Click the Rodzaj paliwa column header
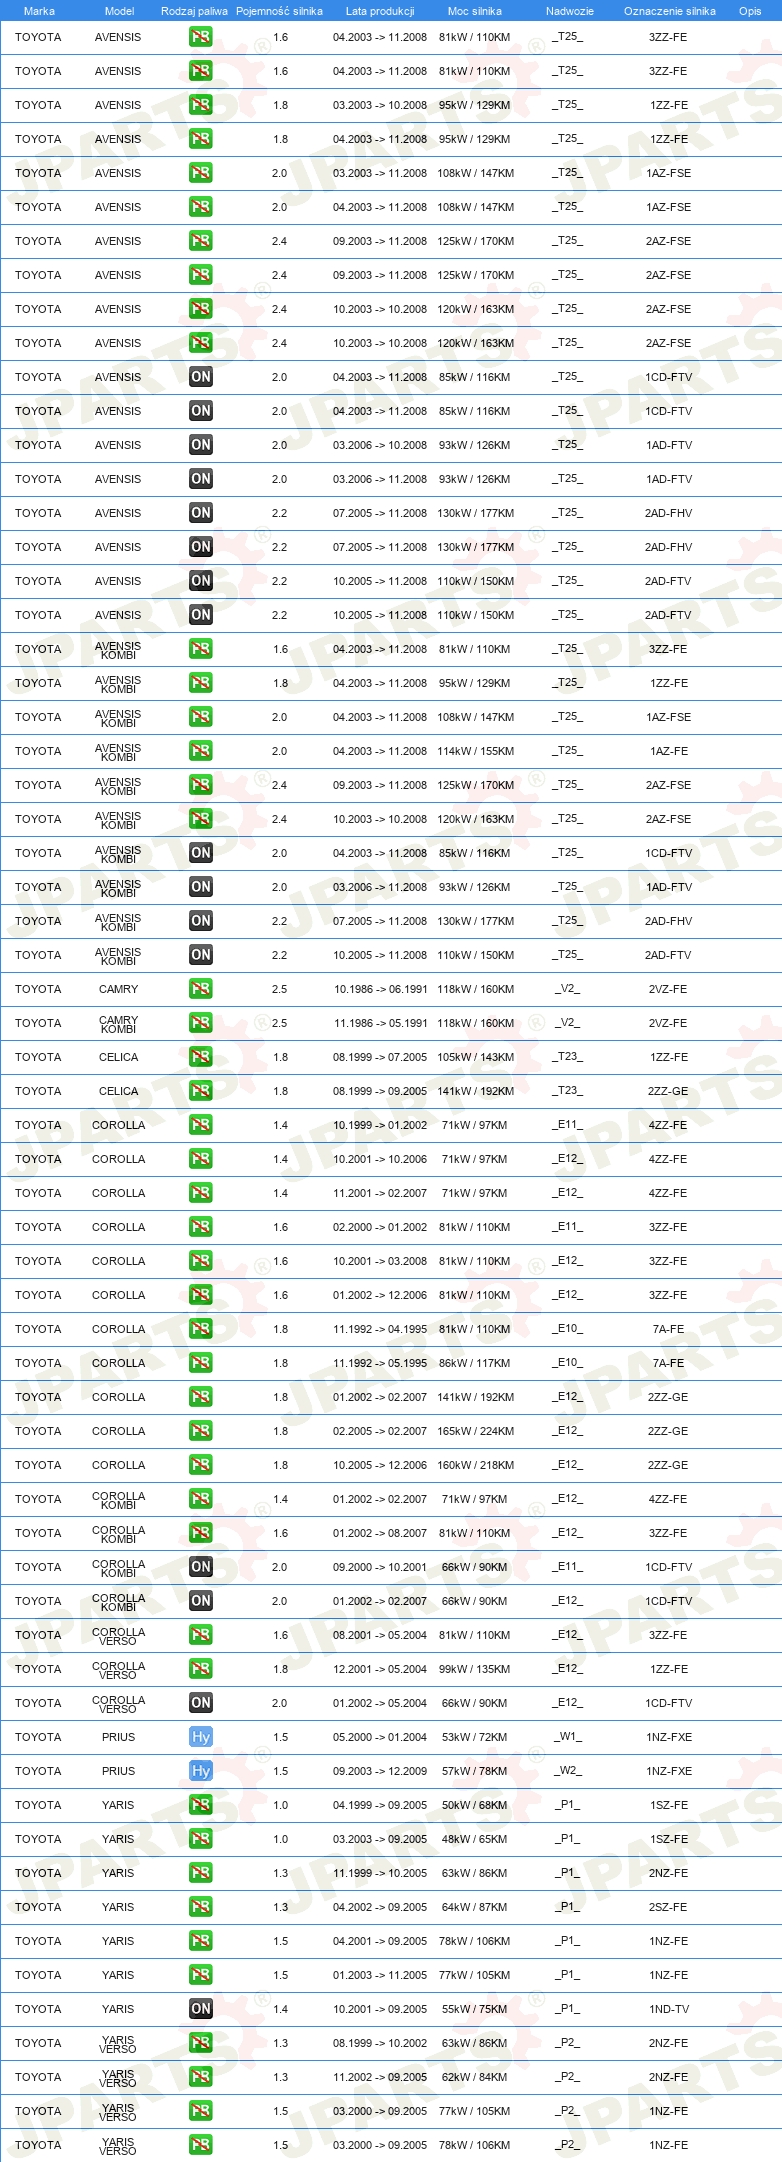782x2162 pixels. tap(194, 11)
